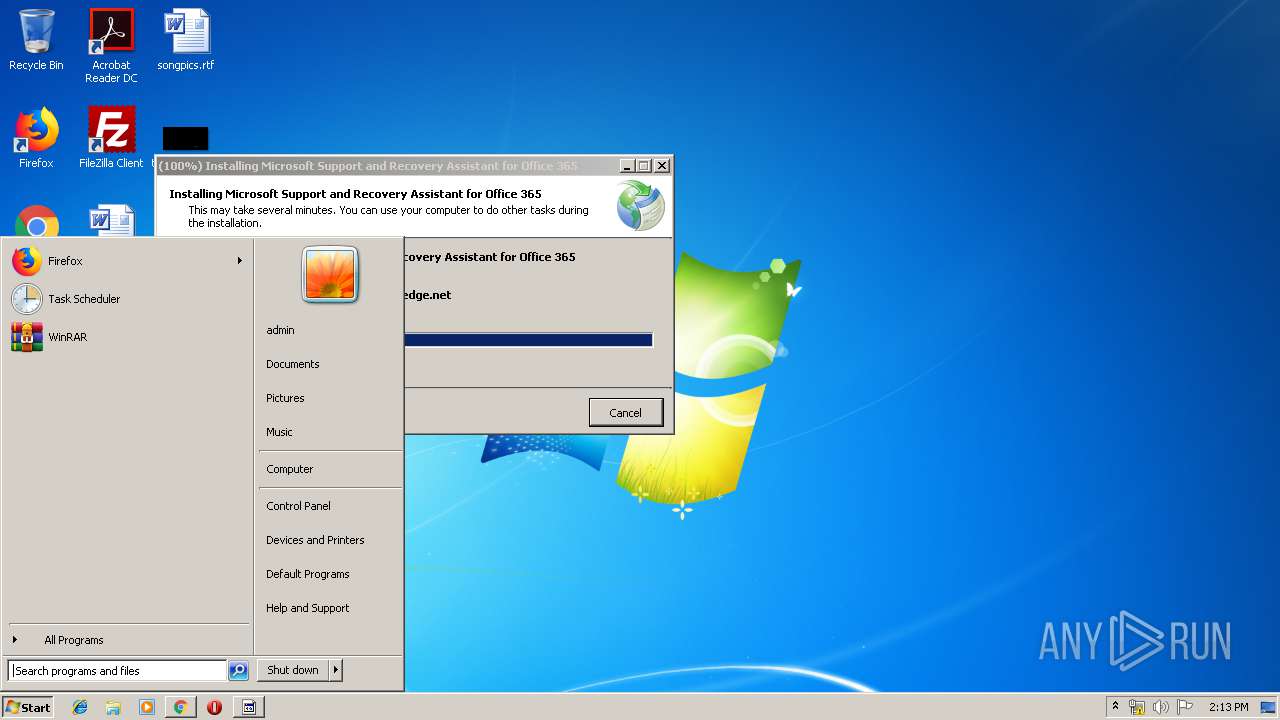Show hidden tray icons
Screen dimensions: 1280x720
pos(1115,707)
